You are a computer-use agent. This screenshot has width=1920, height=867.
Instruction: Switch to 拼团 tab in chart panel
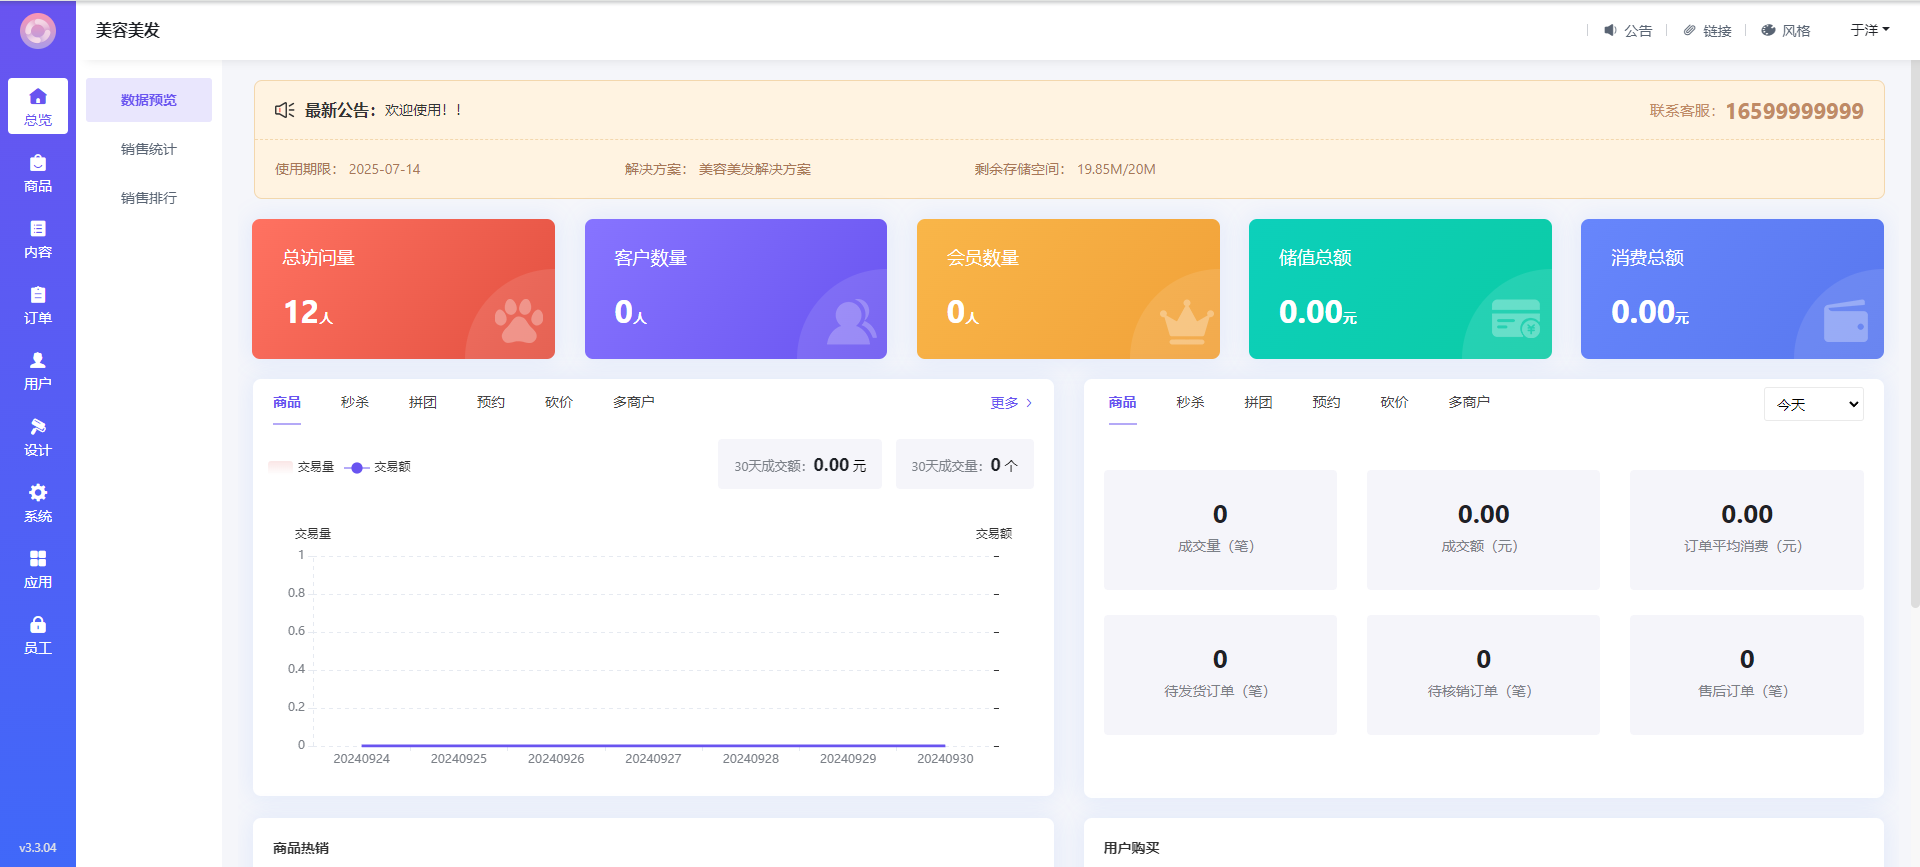[x=423, y=402]
